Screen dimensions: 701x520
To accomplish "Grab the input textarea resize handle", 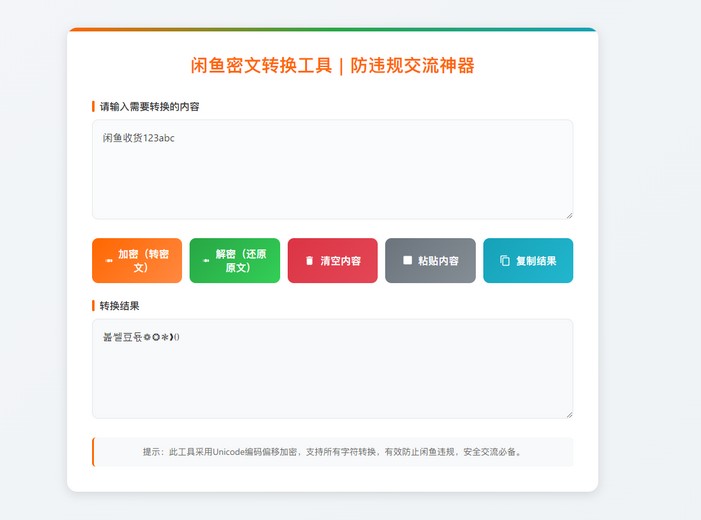I will pos(568,214).
